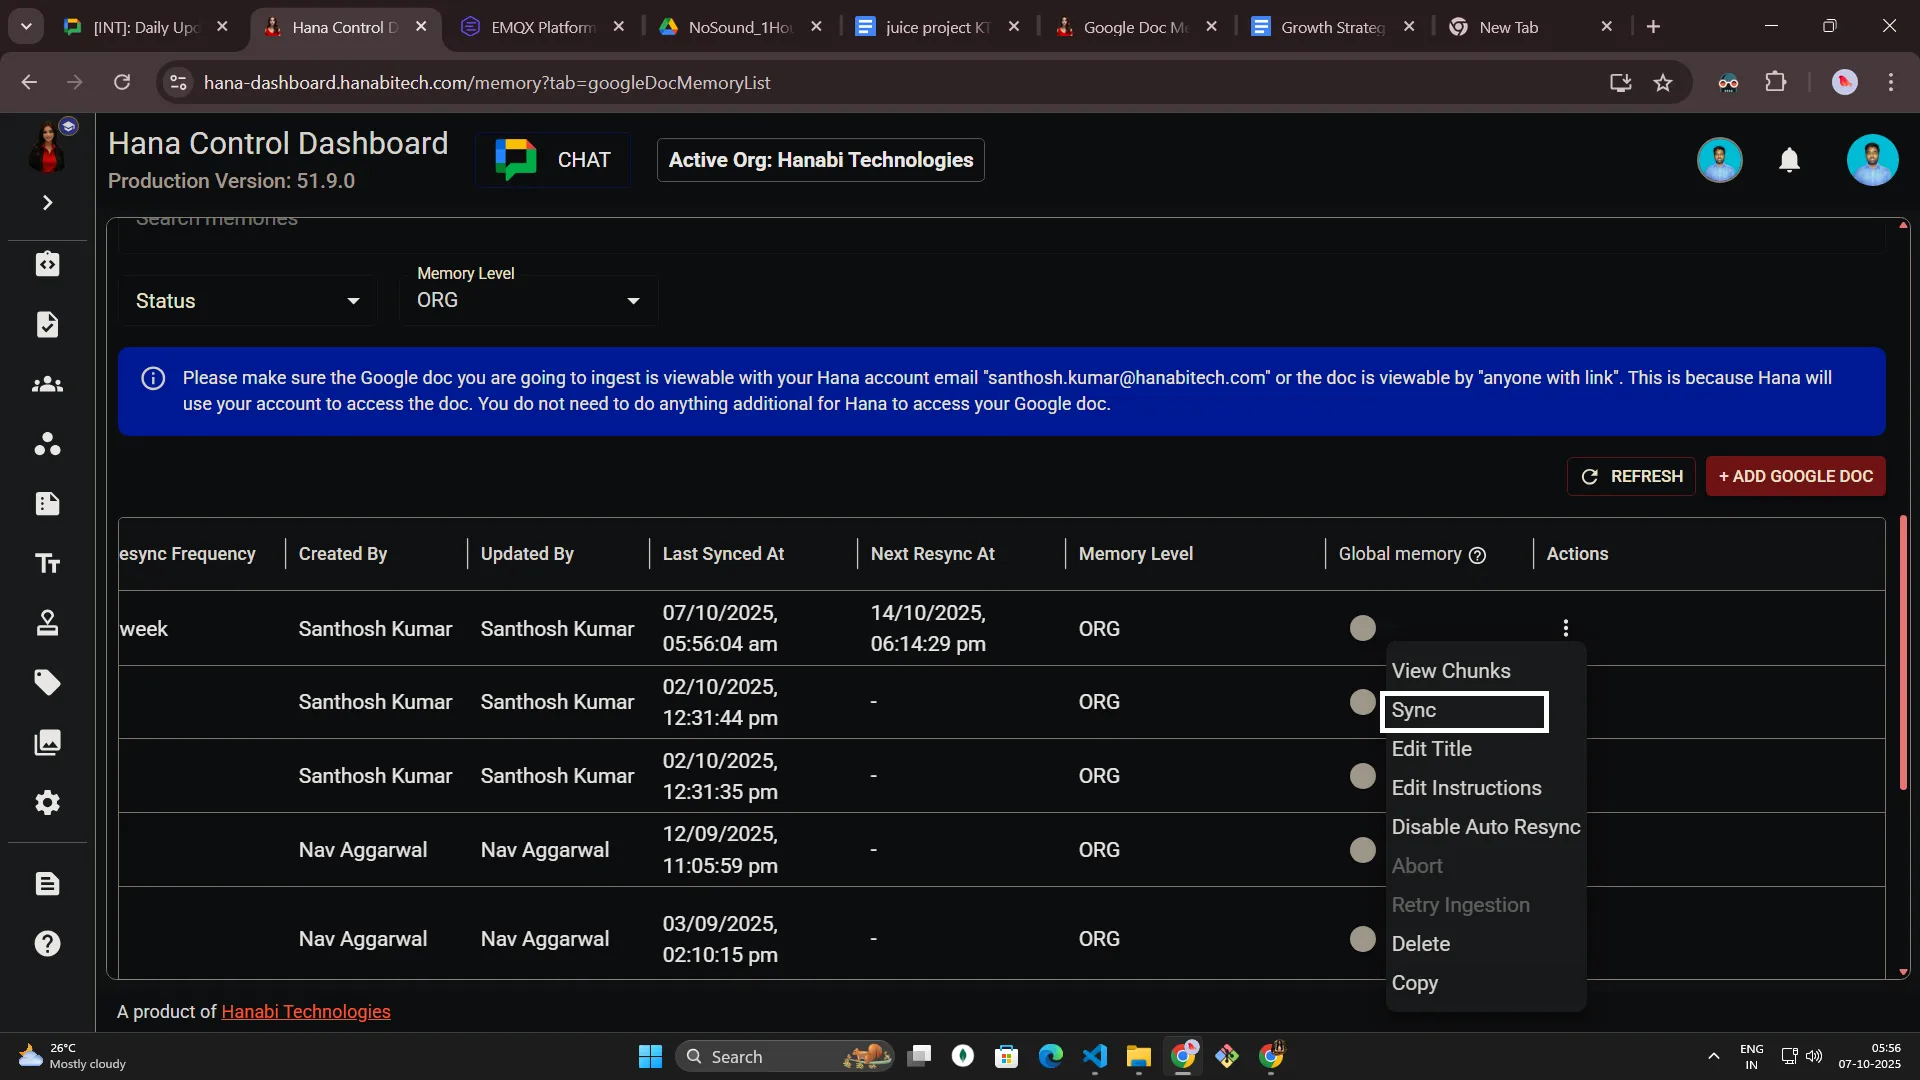Click the typography Tt sidebar icon
Image resolution: width=1920 pixels, height=1080 pixels.
click(x=47, y=563)
